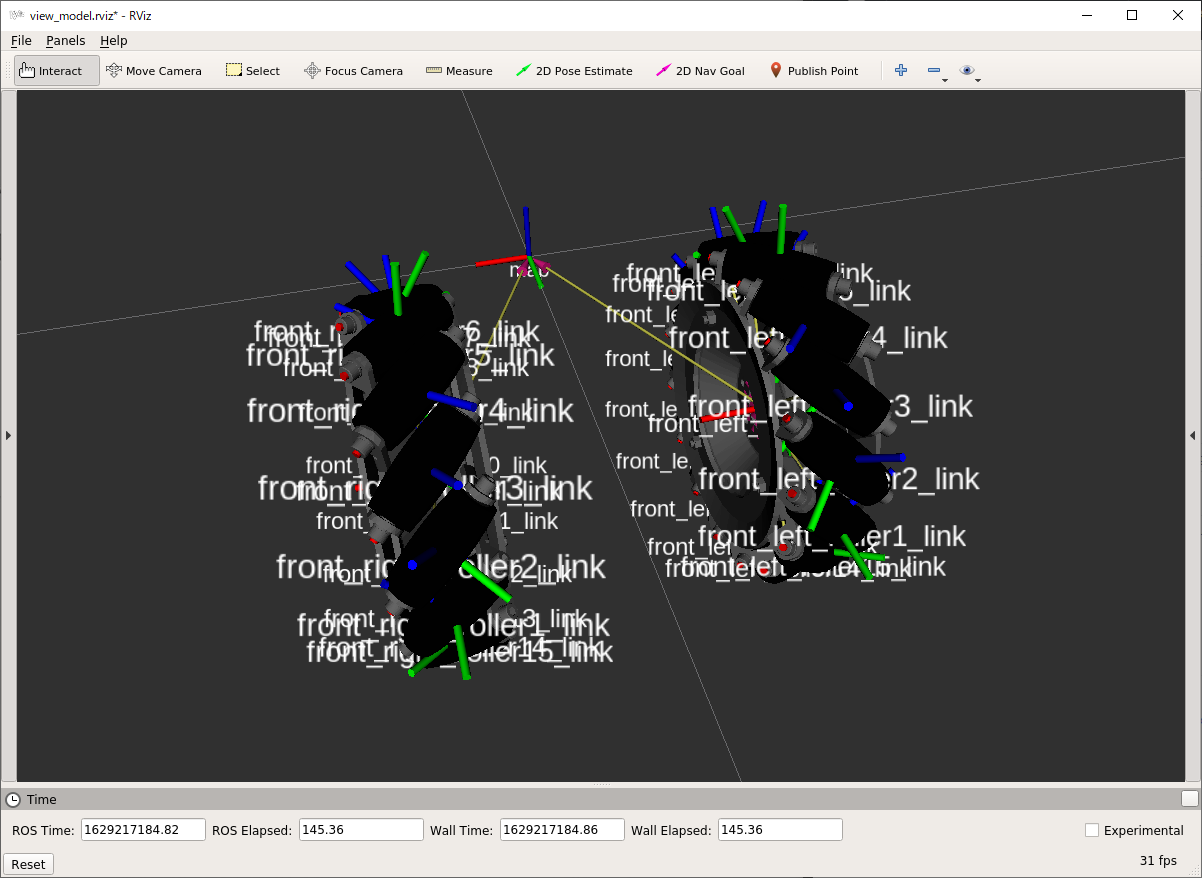
Task: Open the eye view options dropdown
Action: tap(969, 71)
